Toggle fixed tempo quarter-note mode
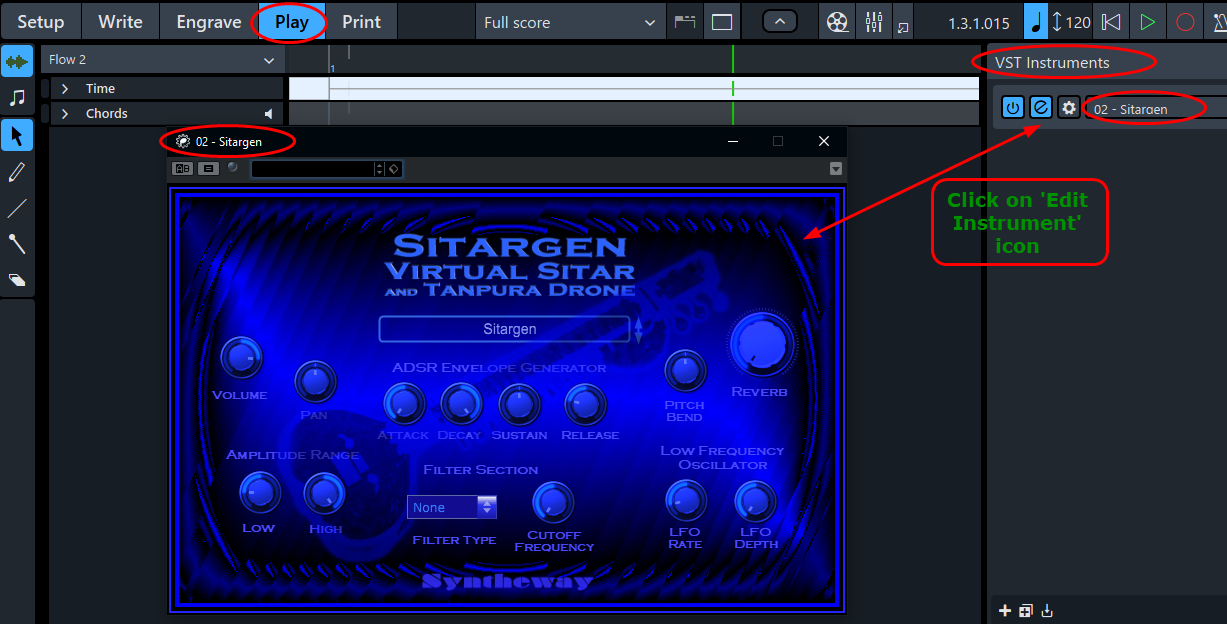 1036,21
